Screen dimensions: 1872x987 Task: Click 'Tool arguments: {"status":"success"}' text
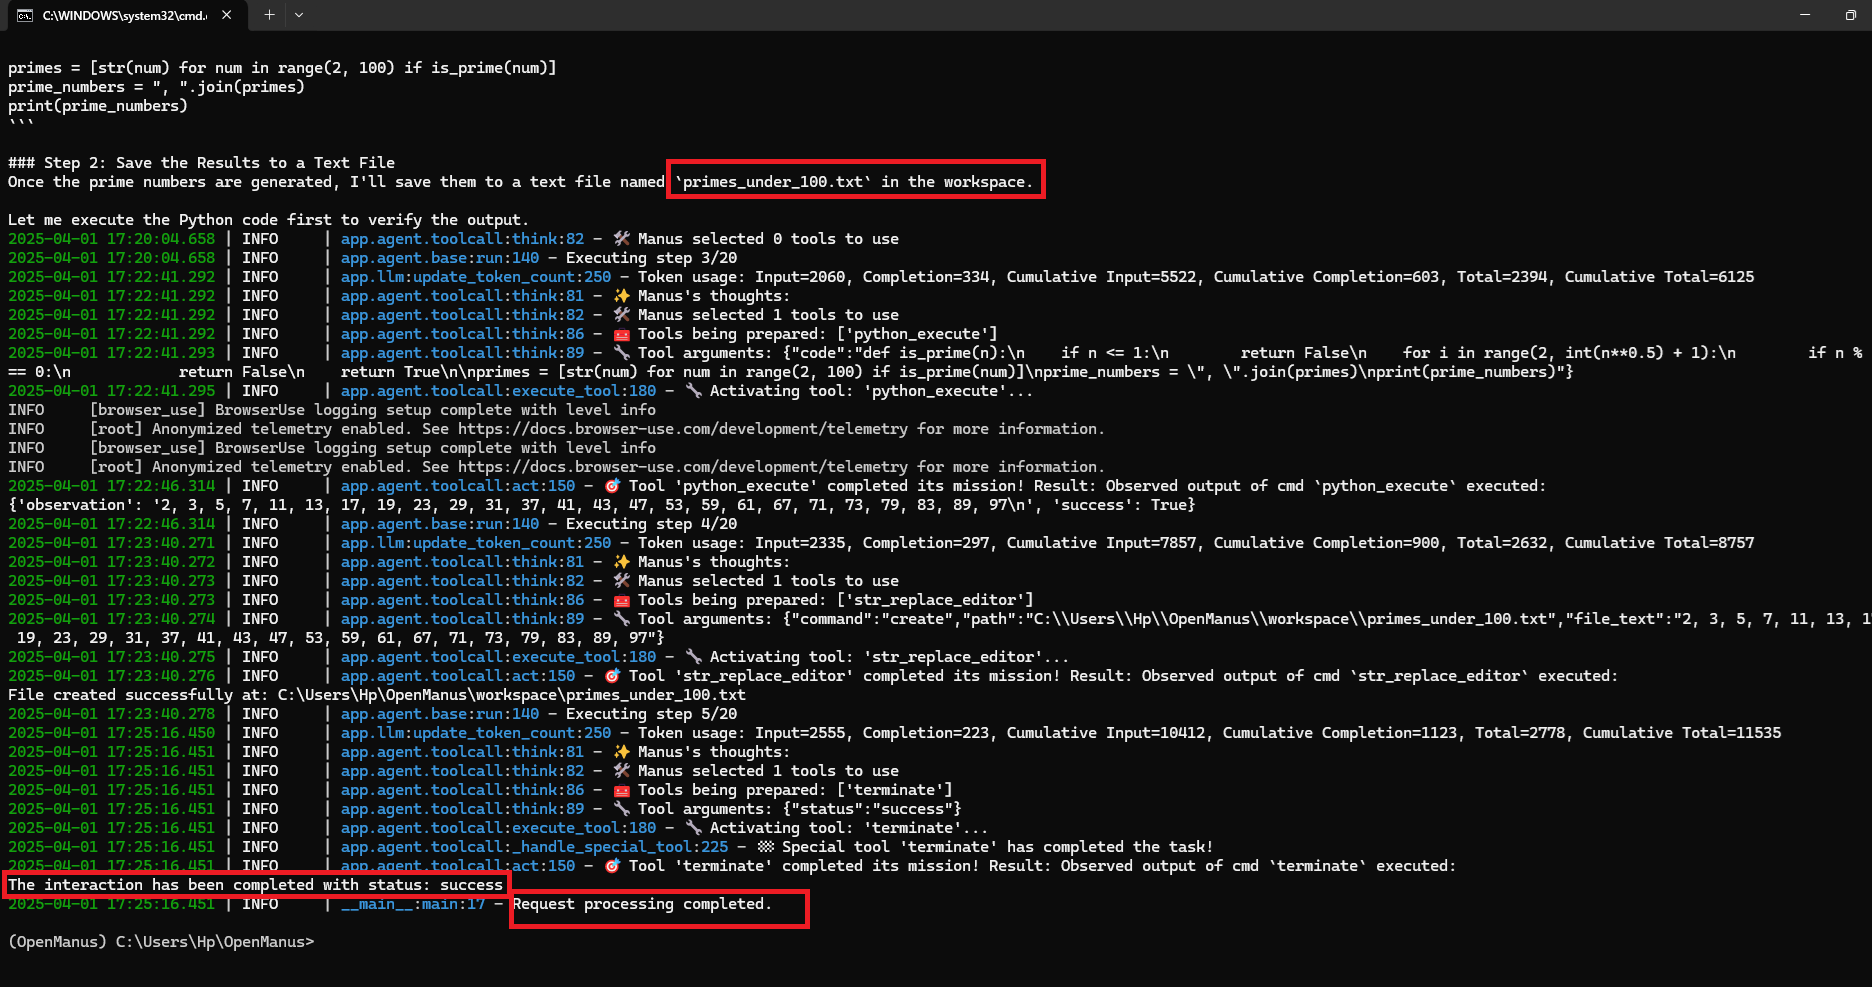click(x=799, y=809)
